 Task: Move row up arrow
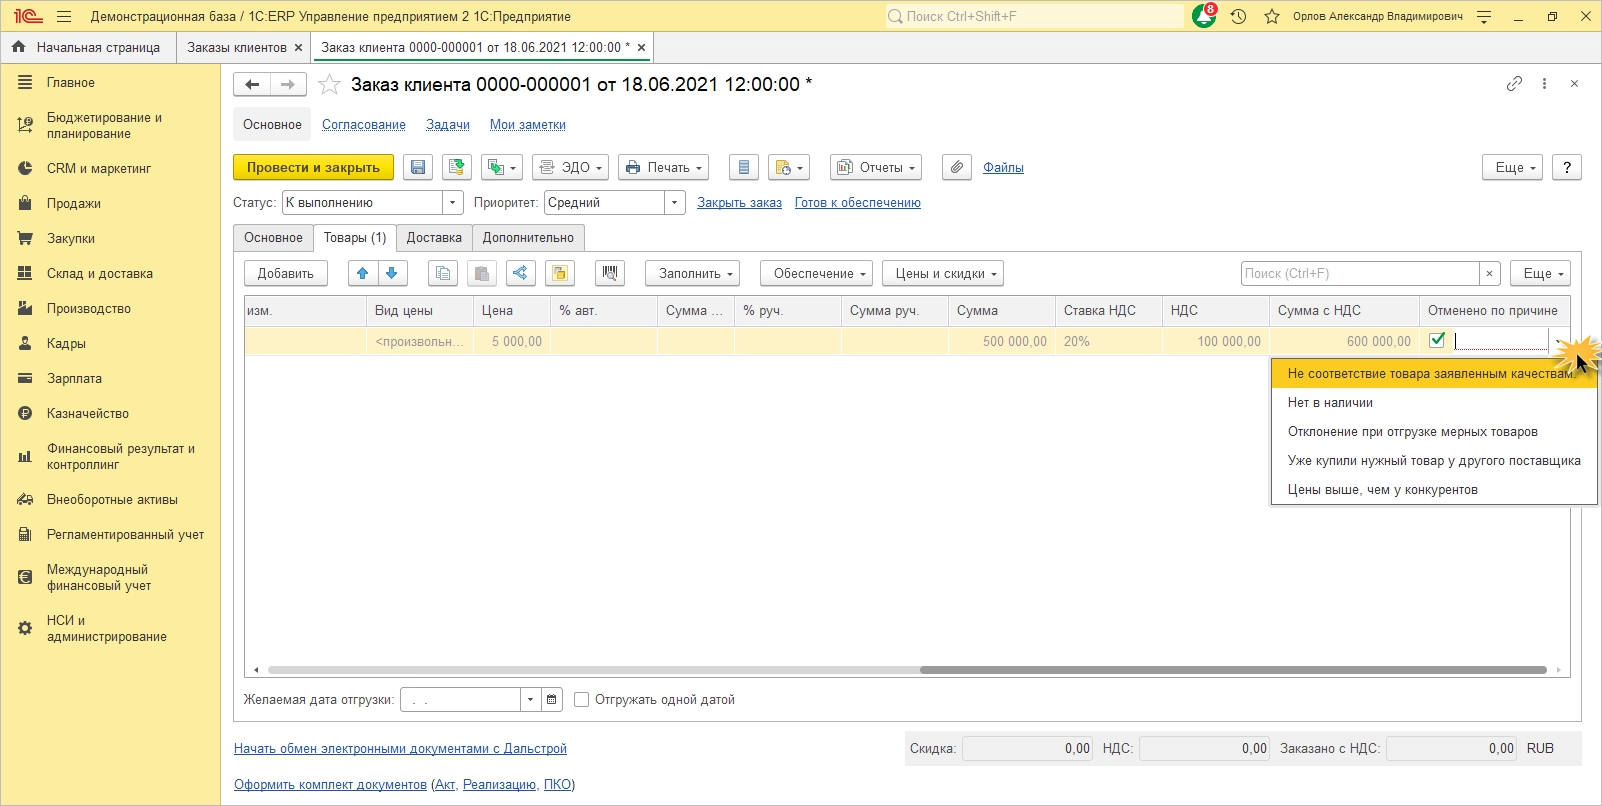click(x=363, y=273)
